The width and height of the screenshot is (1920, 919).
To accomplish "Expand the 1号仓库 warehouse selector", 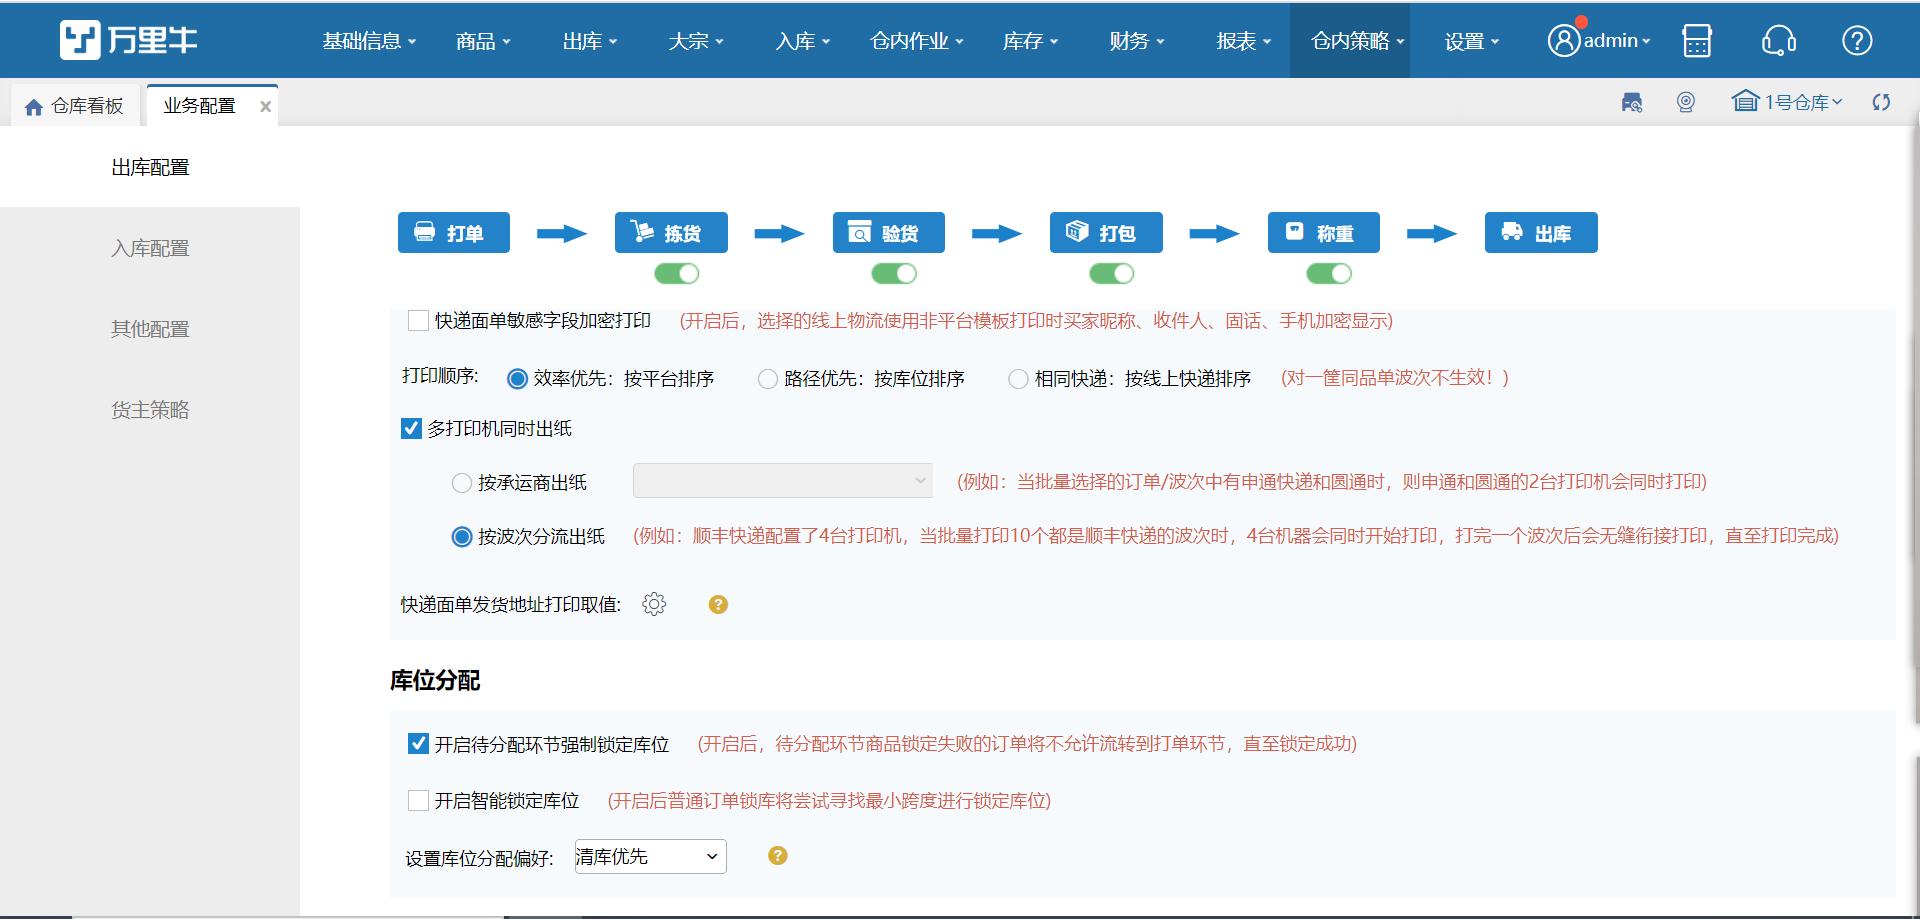I will pyautogui.click(x=1790, y=102).
